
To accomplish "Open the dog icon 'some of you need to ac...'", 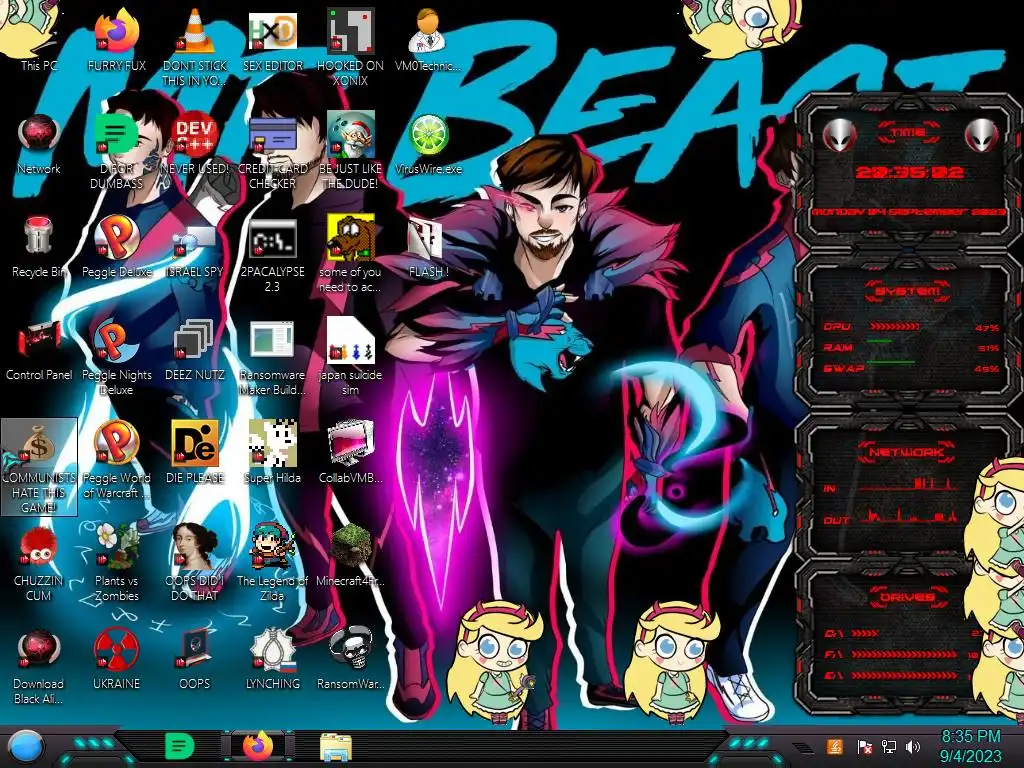I will coord(351,238).
